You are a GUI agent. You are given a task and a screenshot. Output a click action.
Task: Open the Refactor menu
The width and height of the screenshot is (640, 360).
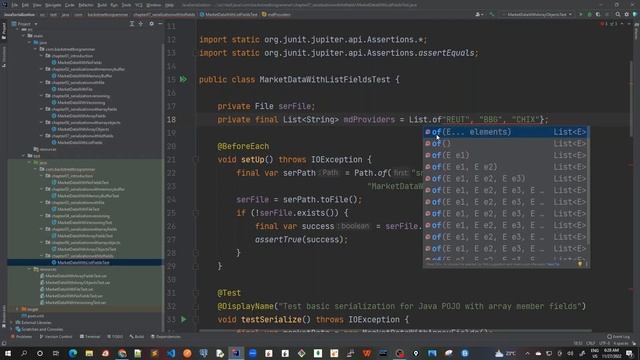click(86, 5)
